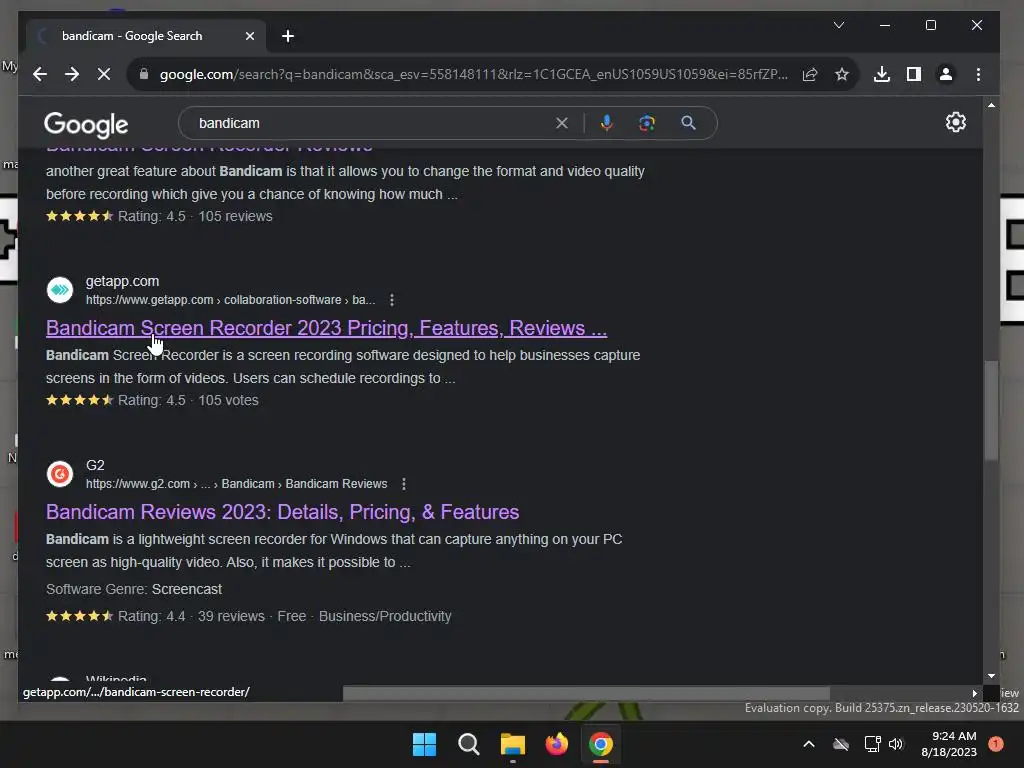The width and height of the screenshot is (1024, 768).
Task: Click the G2 site name
Action: [95, 465]
